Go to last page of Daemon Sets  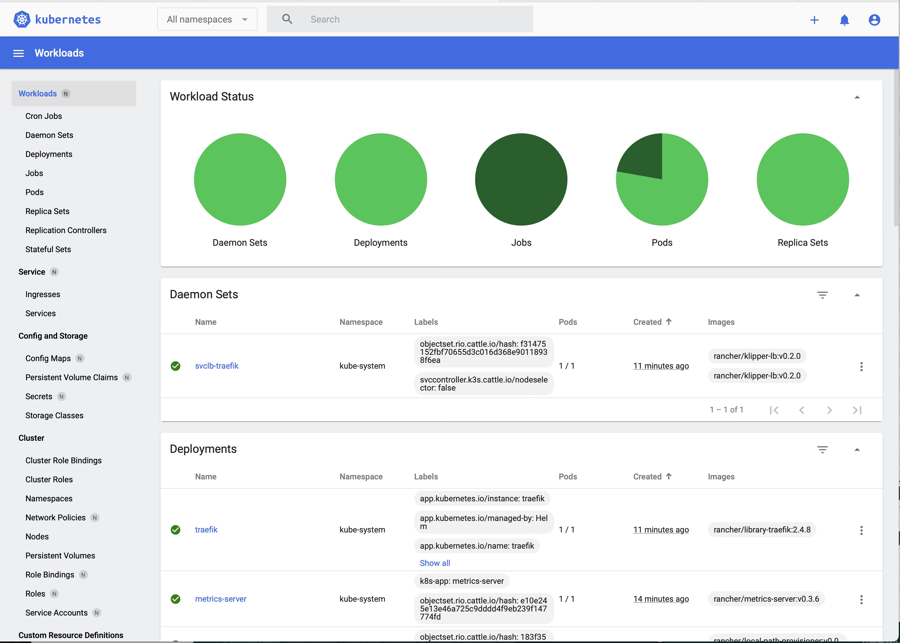(x=857, y=410)
